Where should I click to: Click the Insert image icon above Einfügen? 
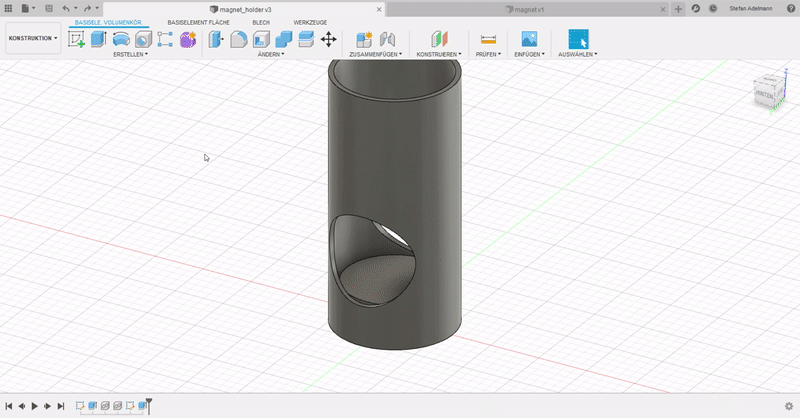(529, 39)
